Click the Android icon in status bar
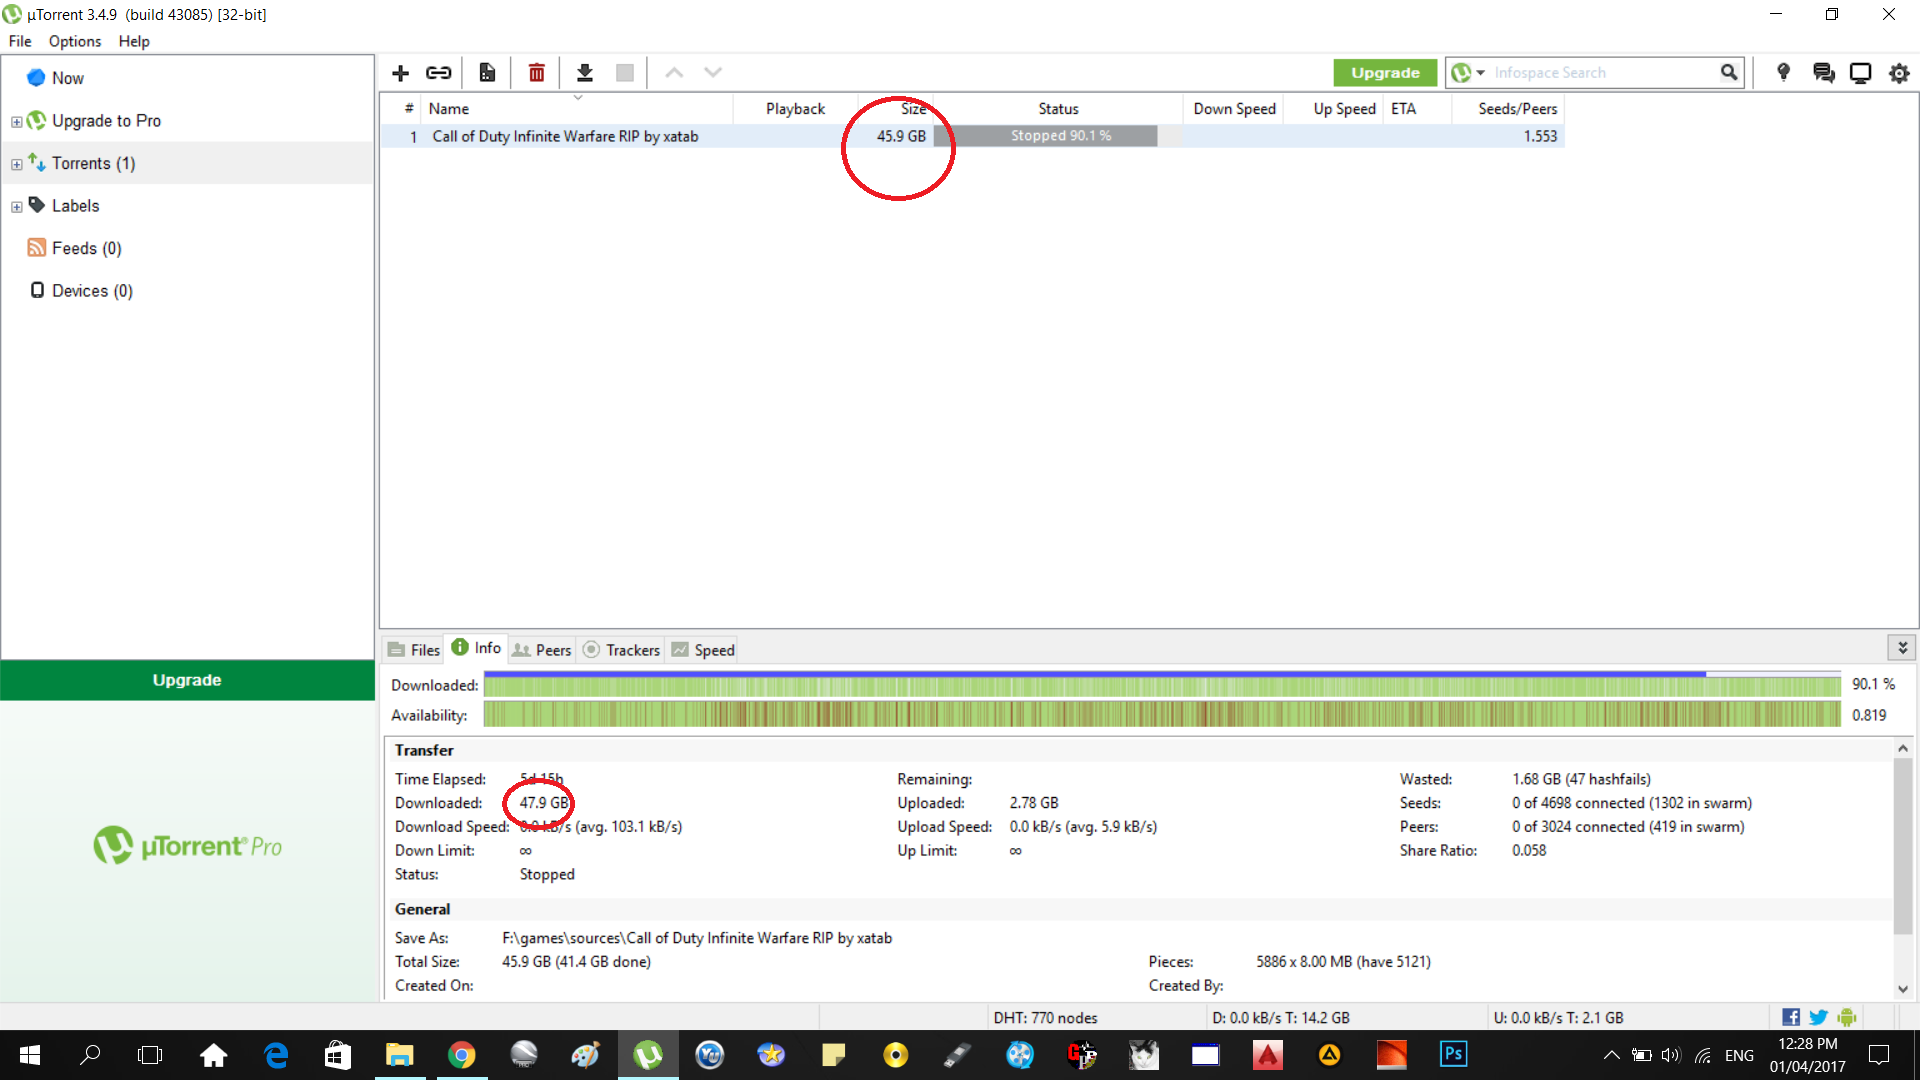The width and height of the screenshot is (1920, 1080). (x=1847, y=1017)
